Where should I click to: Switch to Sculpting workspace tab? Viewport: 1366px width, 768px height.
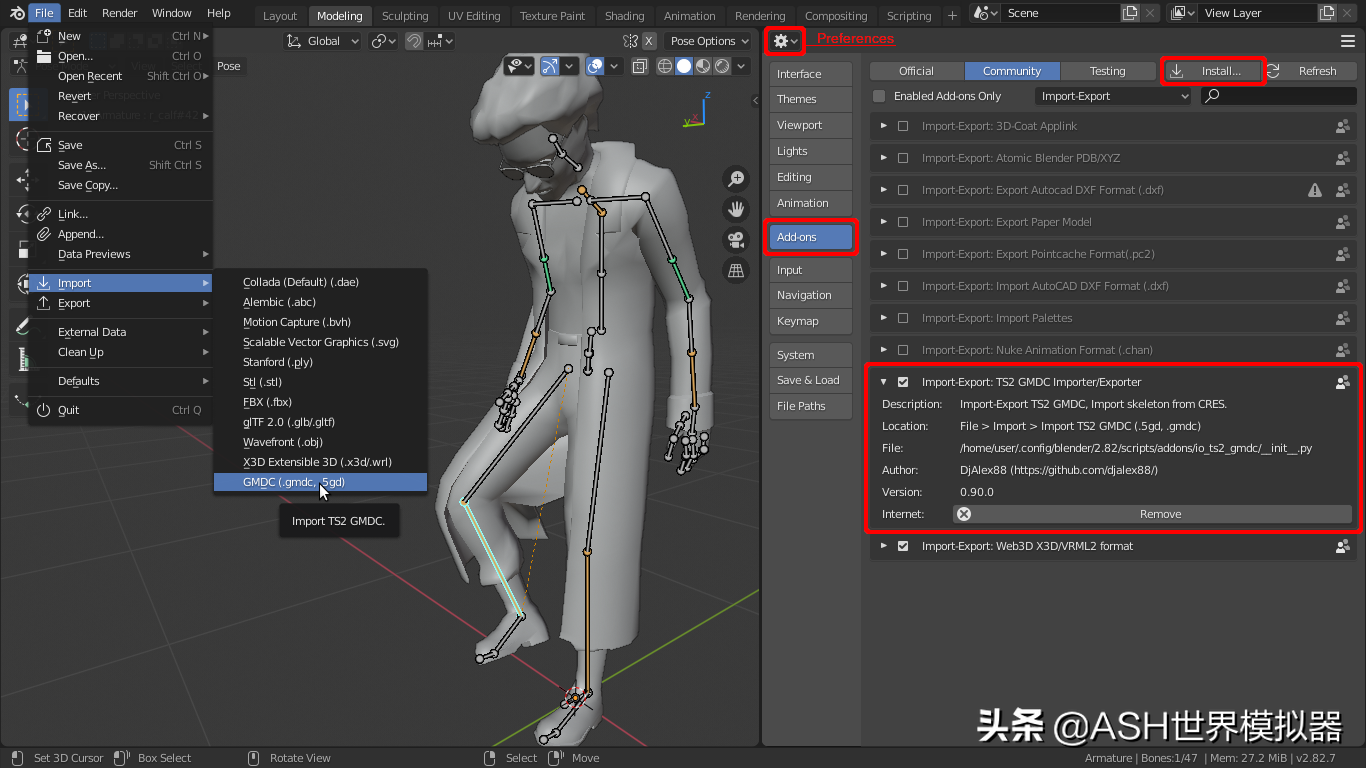pyautogui.click(x=405, y=16)
